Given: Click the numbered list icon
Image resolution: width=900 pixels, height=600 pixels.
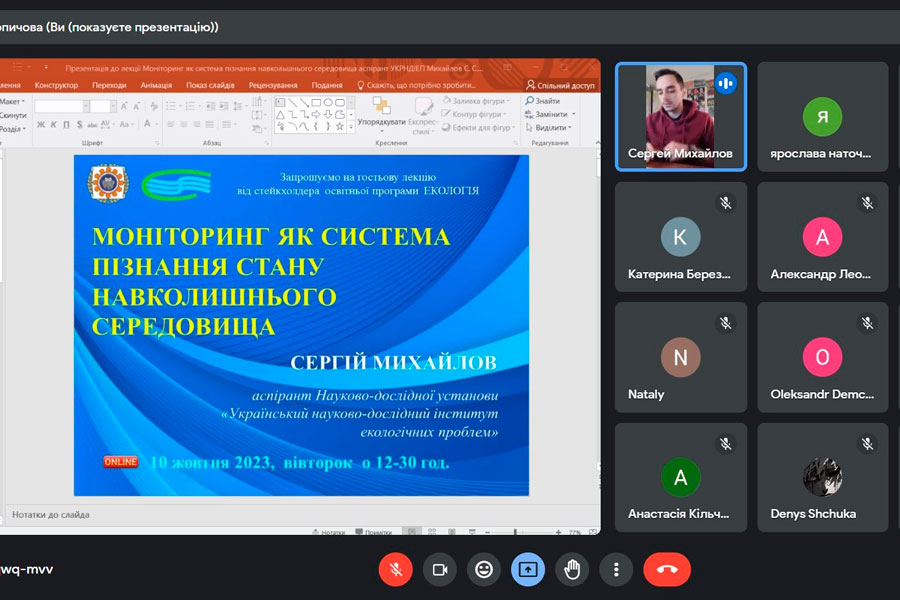Looking at the screenshot, I should click(191, 106).
